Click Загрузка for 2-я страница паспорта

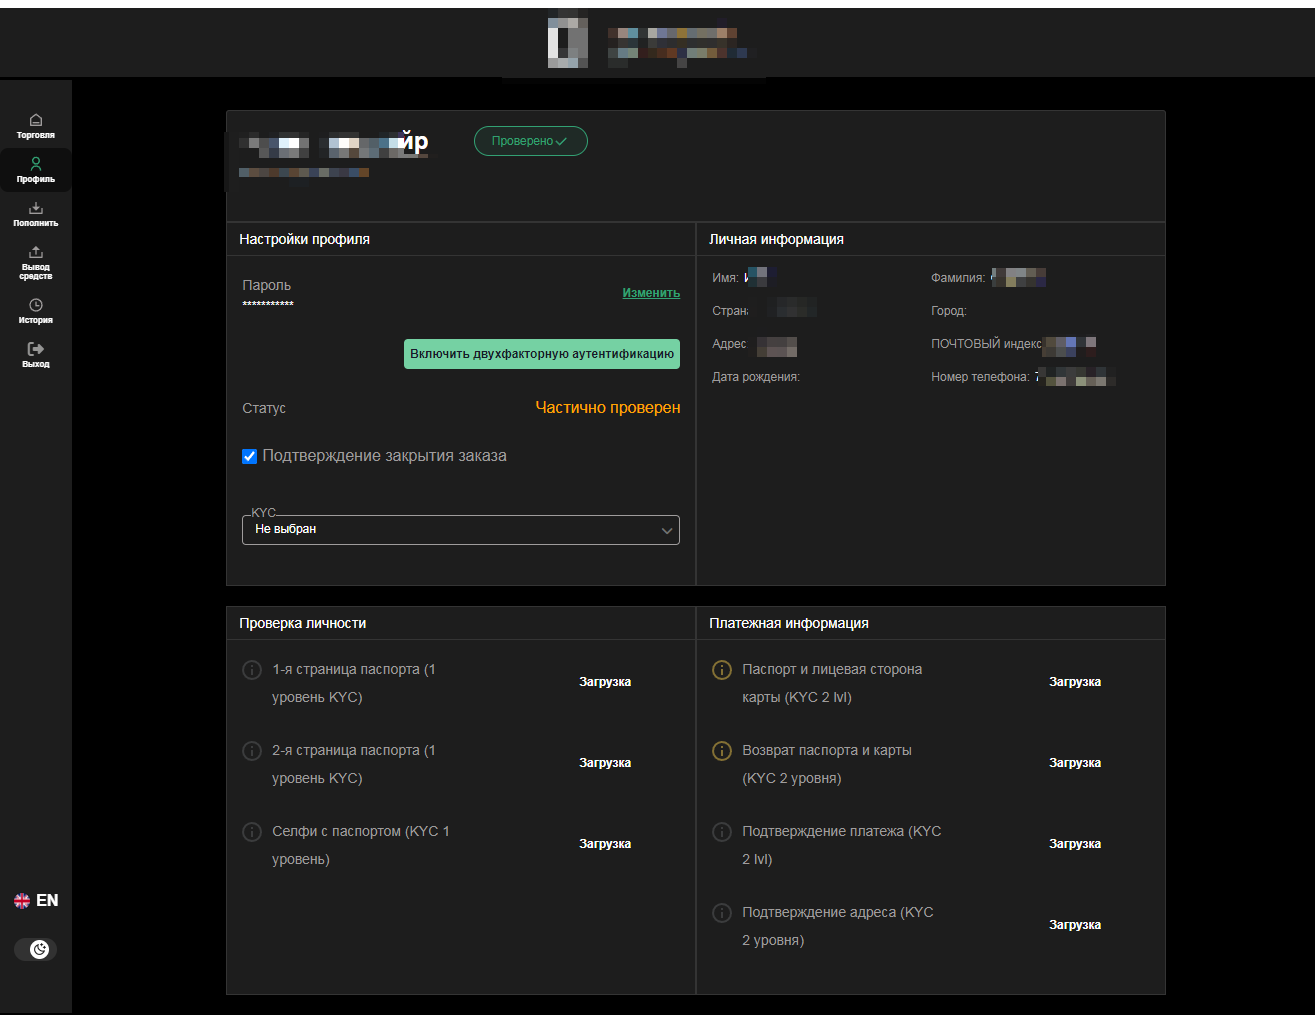pos(605,763)
